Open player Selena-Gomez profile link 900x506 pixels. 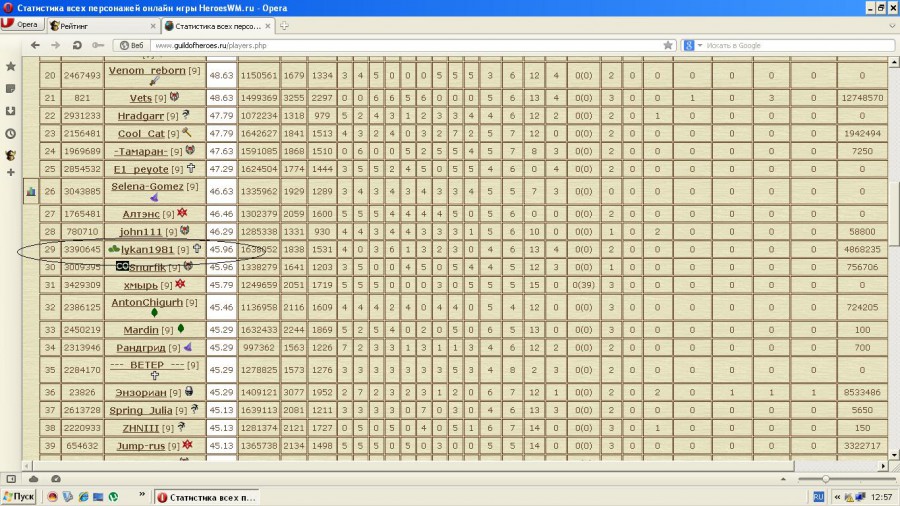pos(147,186)
